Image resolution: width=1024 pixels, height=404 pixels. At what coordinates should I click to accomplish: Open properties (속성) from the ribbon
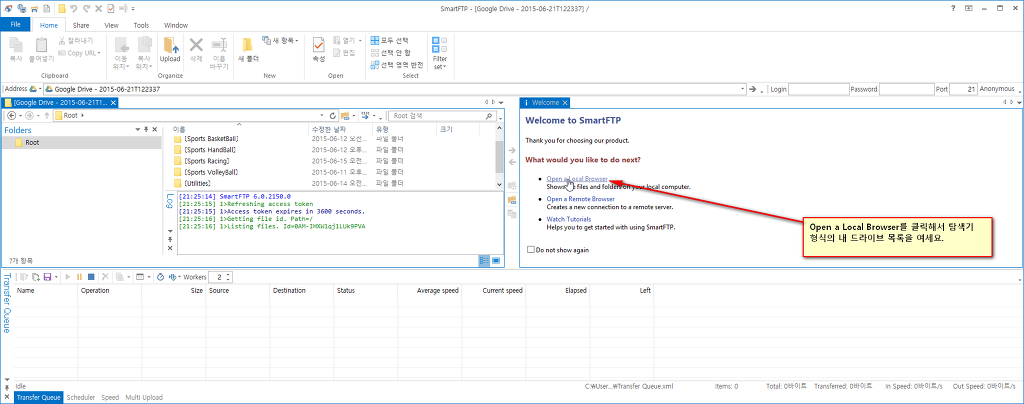319,47
